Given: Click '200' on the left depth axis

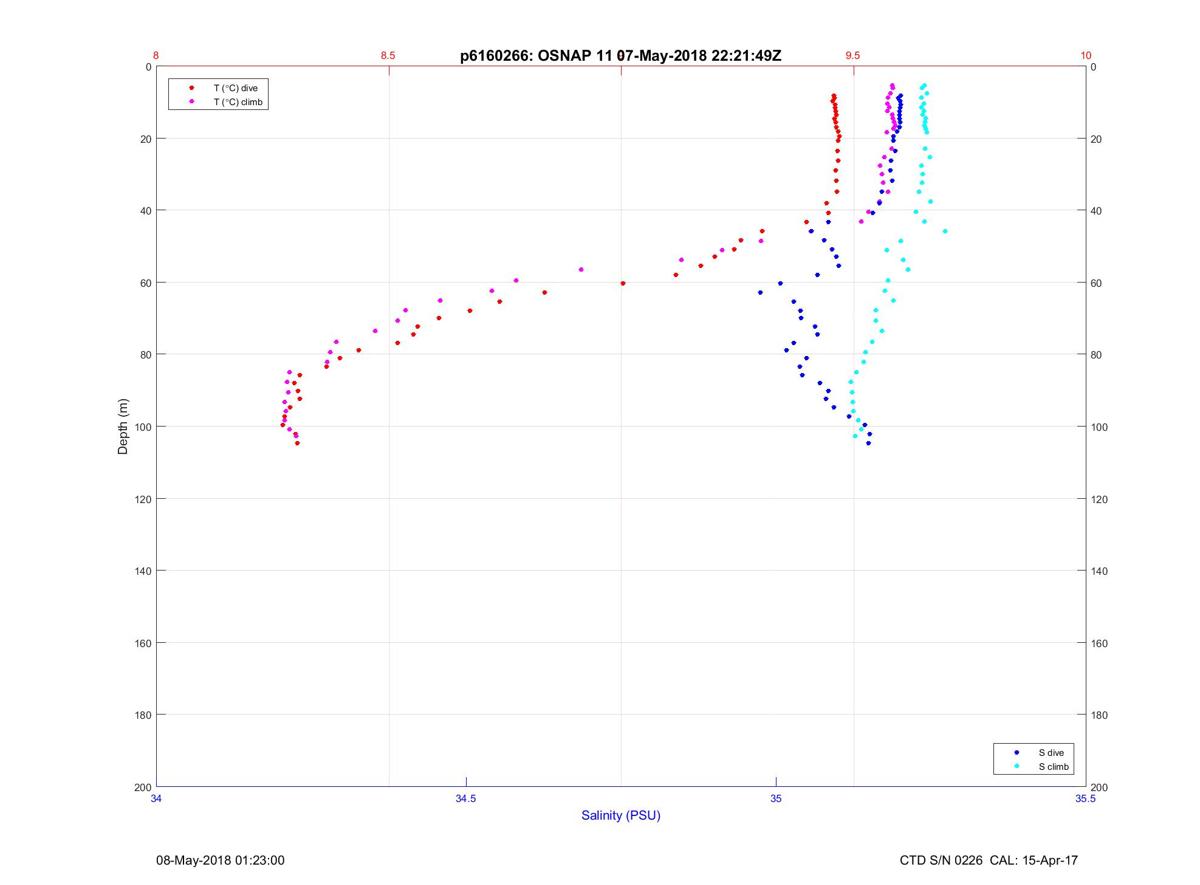Looking at the screenshot, I should click(x=142, y=787).
